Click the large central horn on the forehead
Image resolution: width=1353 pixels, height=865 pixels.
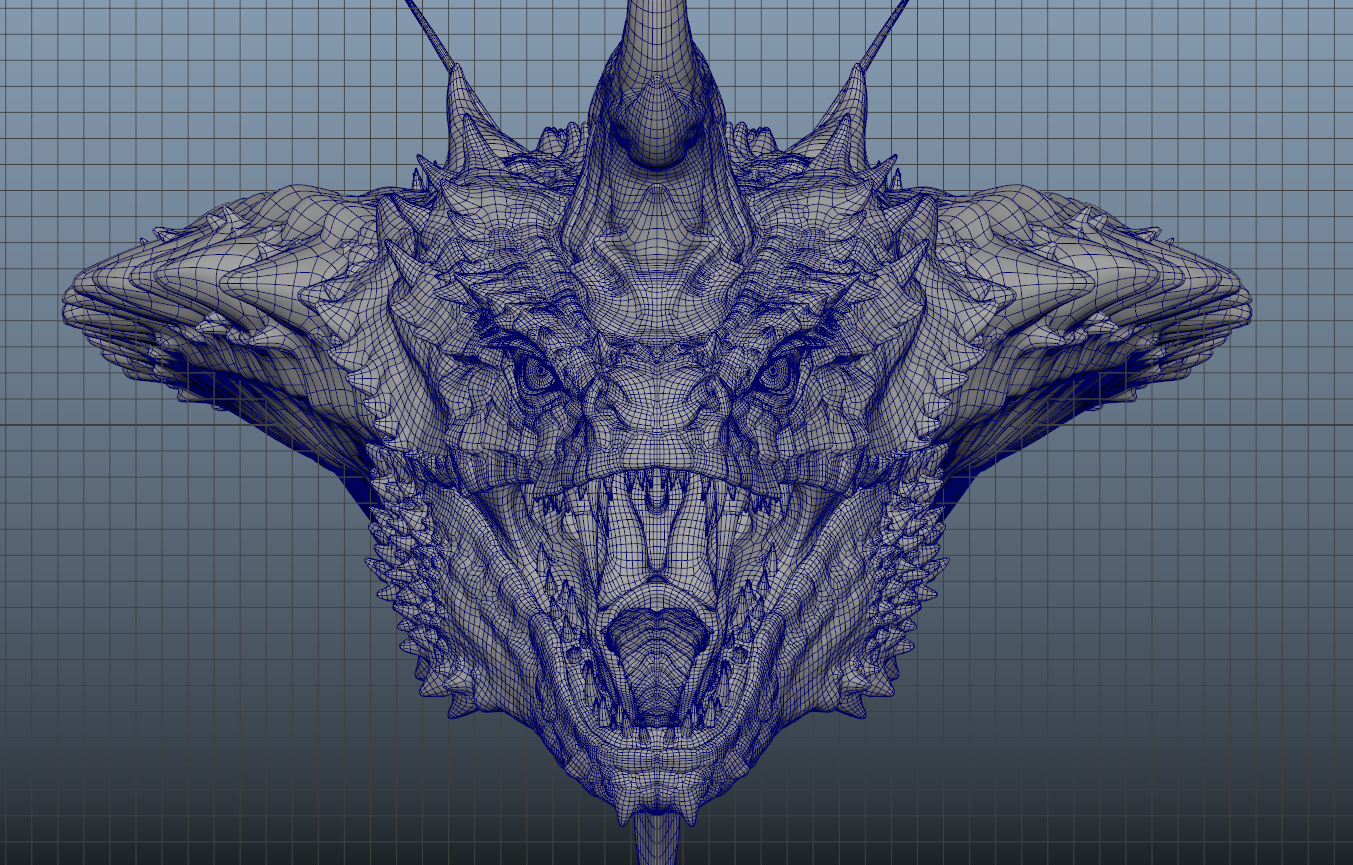click(x=655, y=85)
